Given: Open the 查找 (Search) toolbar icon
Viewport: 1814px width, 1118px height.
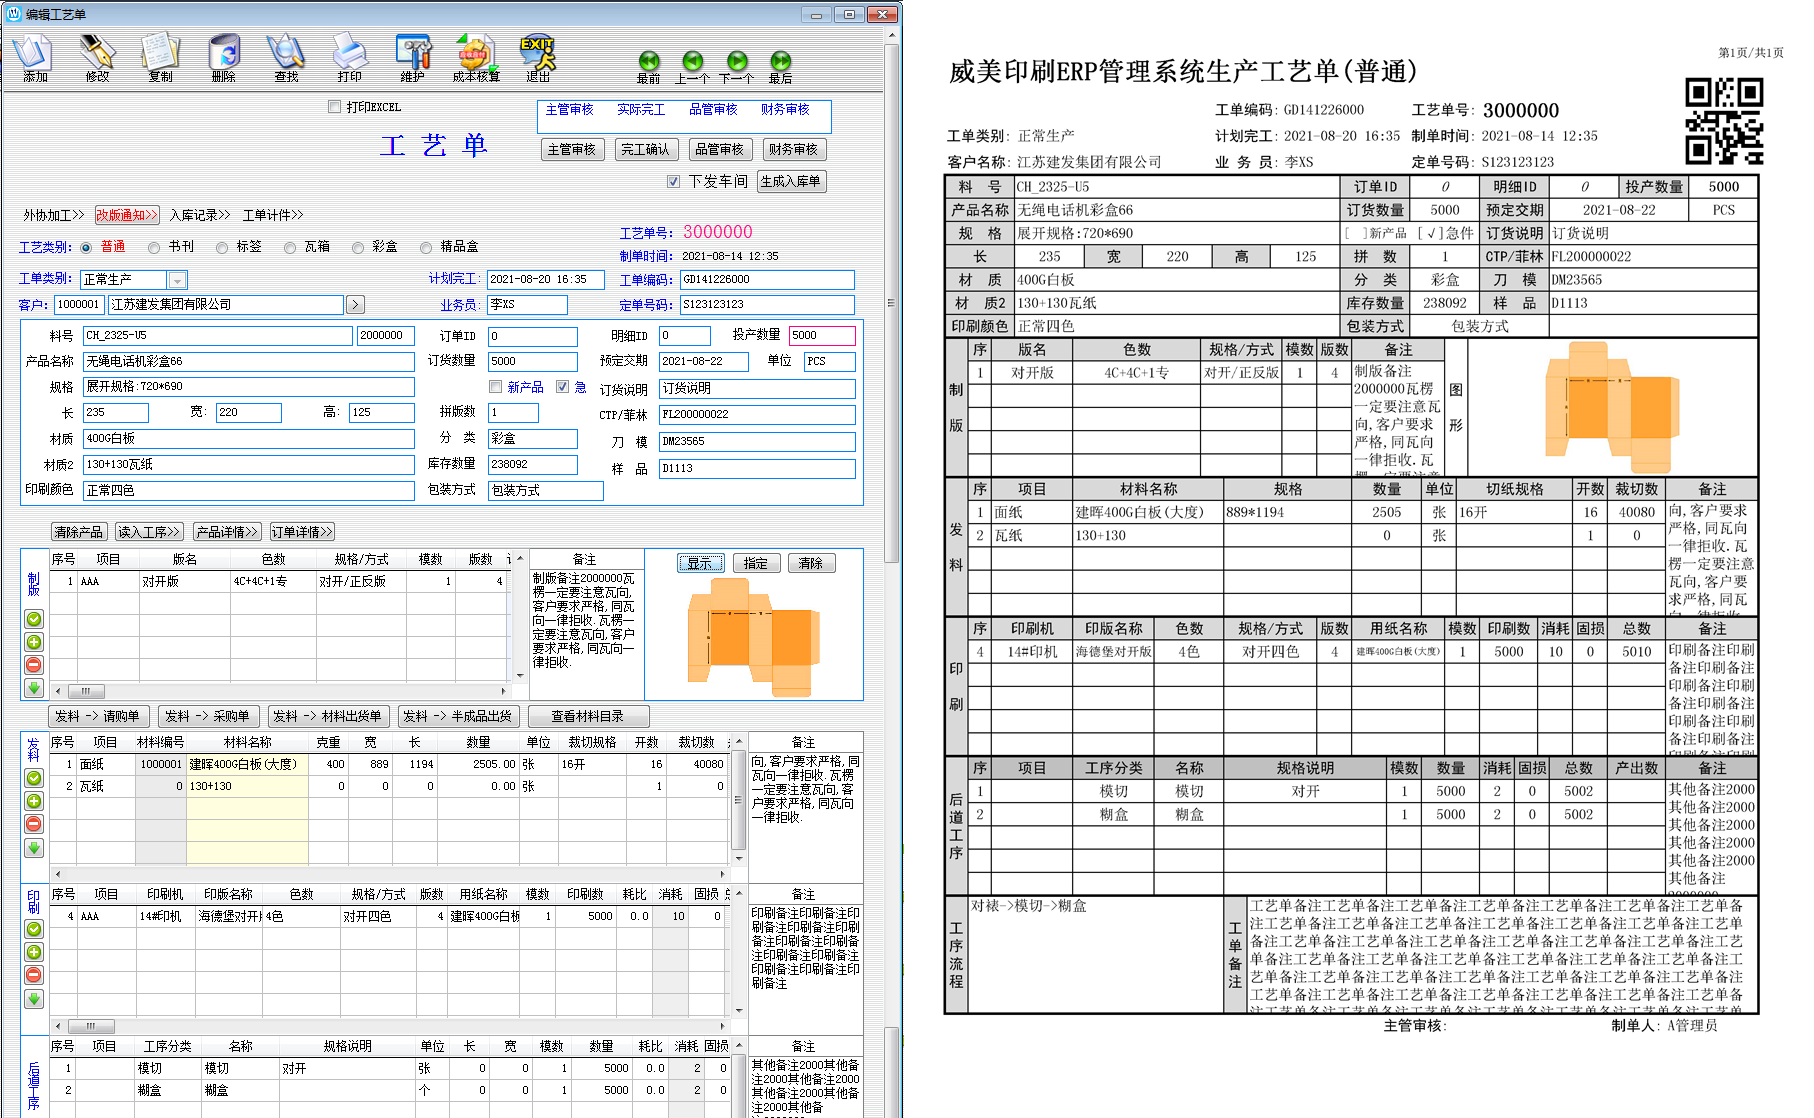Looking at the screenshot, I should click(x=286, y=58).
